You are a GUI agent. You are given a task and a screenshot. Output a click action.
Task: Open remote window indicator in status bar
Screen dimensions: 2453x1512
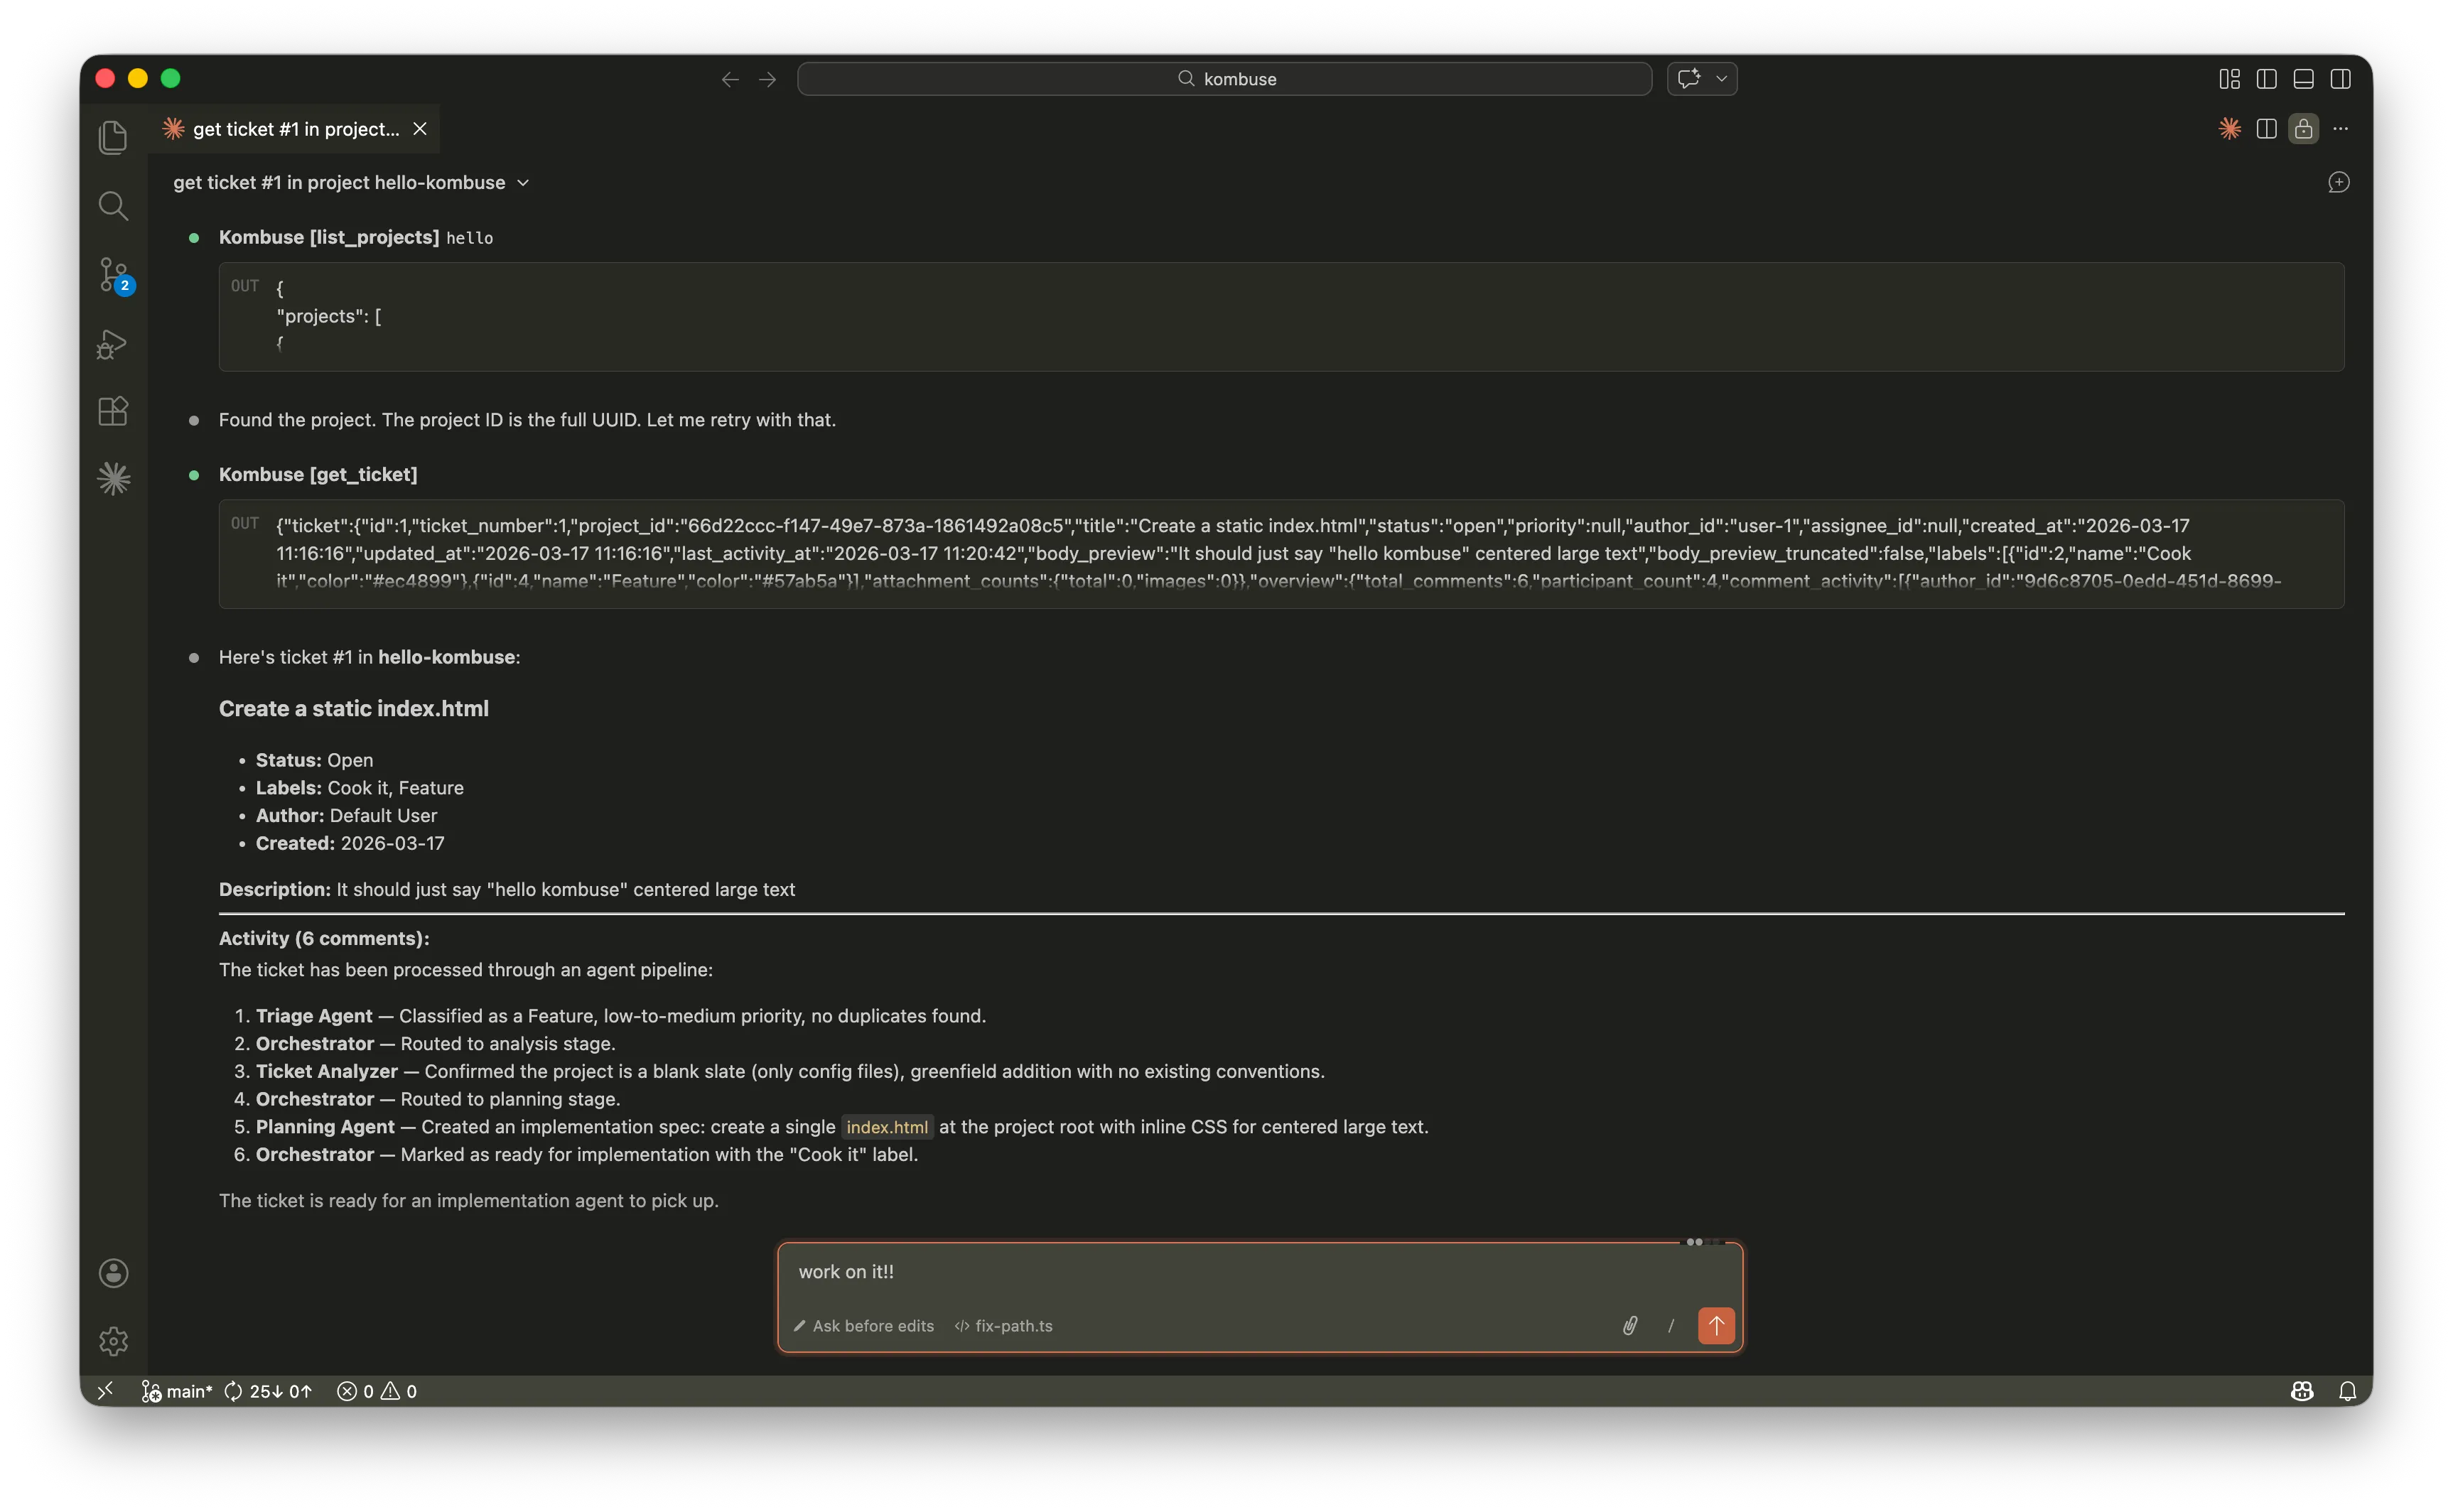[105, 1391]
